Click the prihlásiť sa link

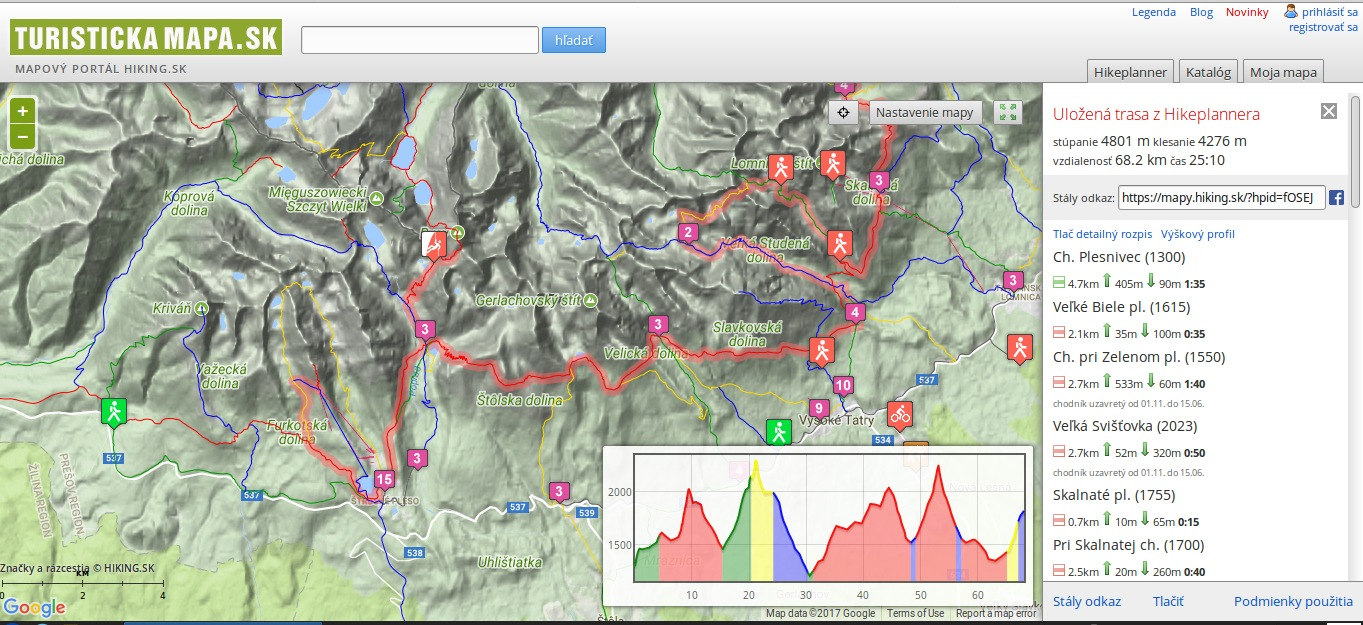pyautogui.click(x=1330, y=12)
